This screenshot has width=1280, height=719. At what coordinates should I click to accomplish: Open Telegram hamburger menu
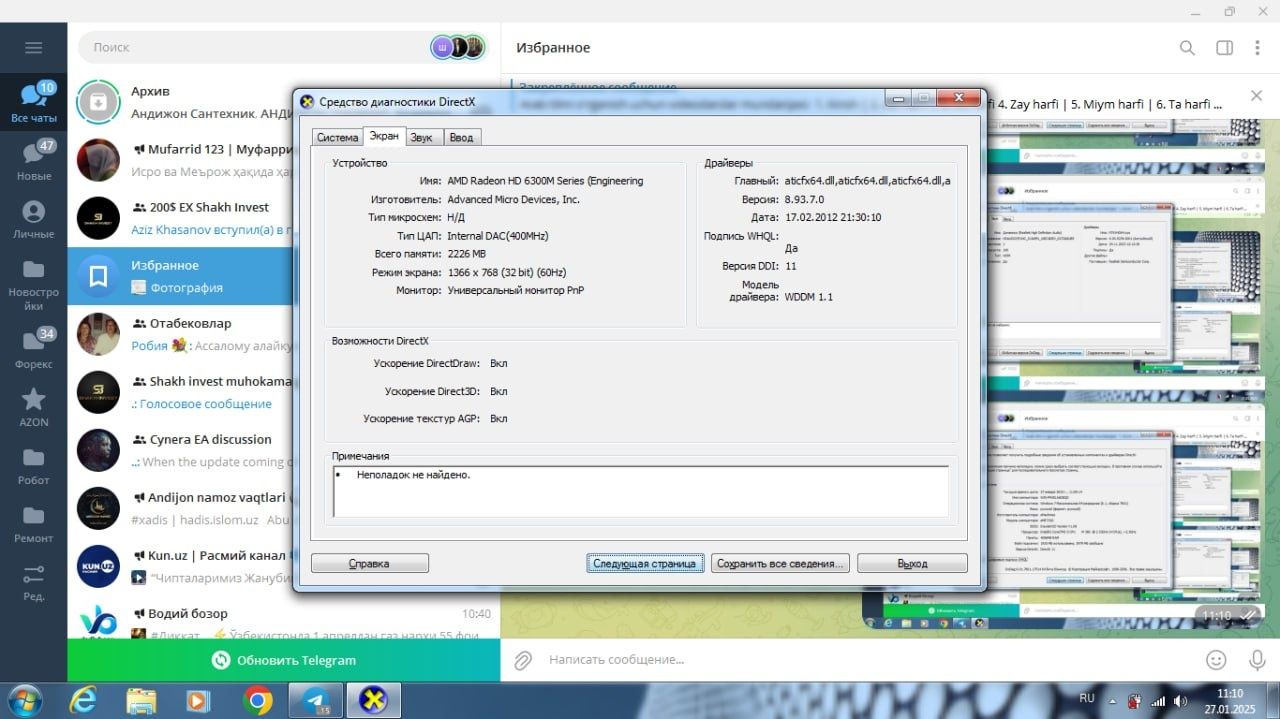(x=33, y=48)
